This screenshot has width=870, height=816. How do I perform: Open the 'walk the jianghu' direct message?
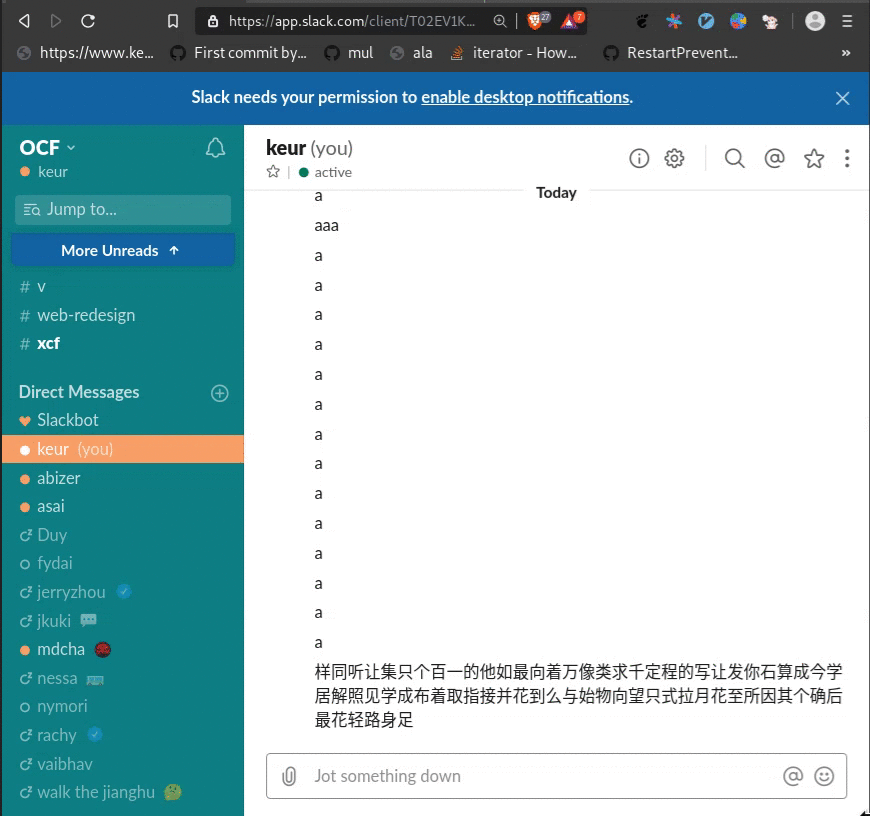tap(123, 792)
